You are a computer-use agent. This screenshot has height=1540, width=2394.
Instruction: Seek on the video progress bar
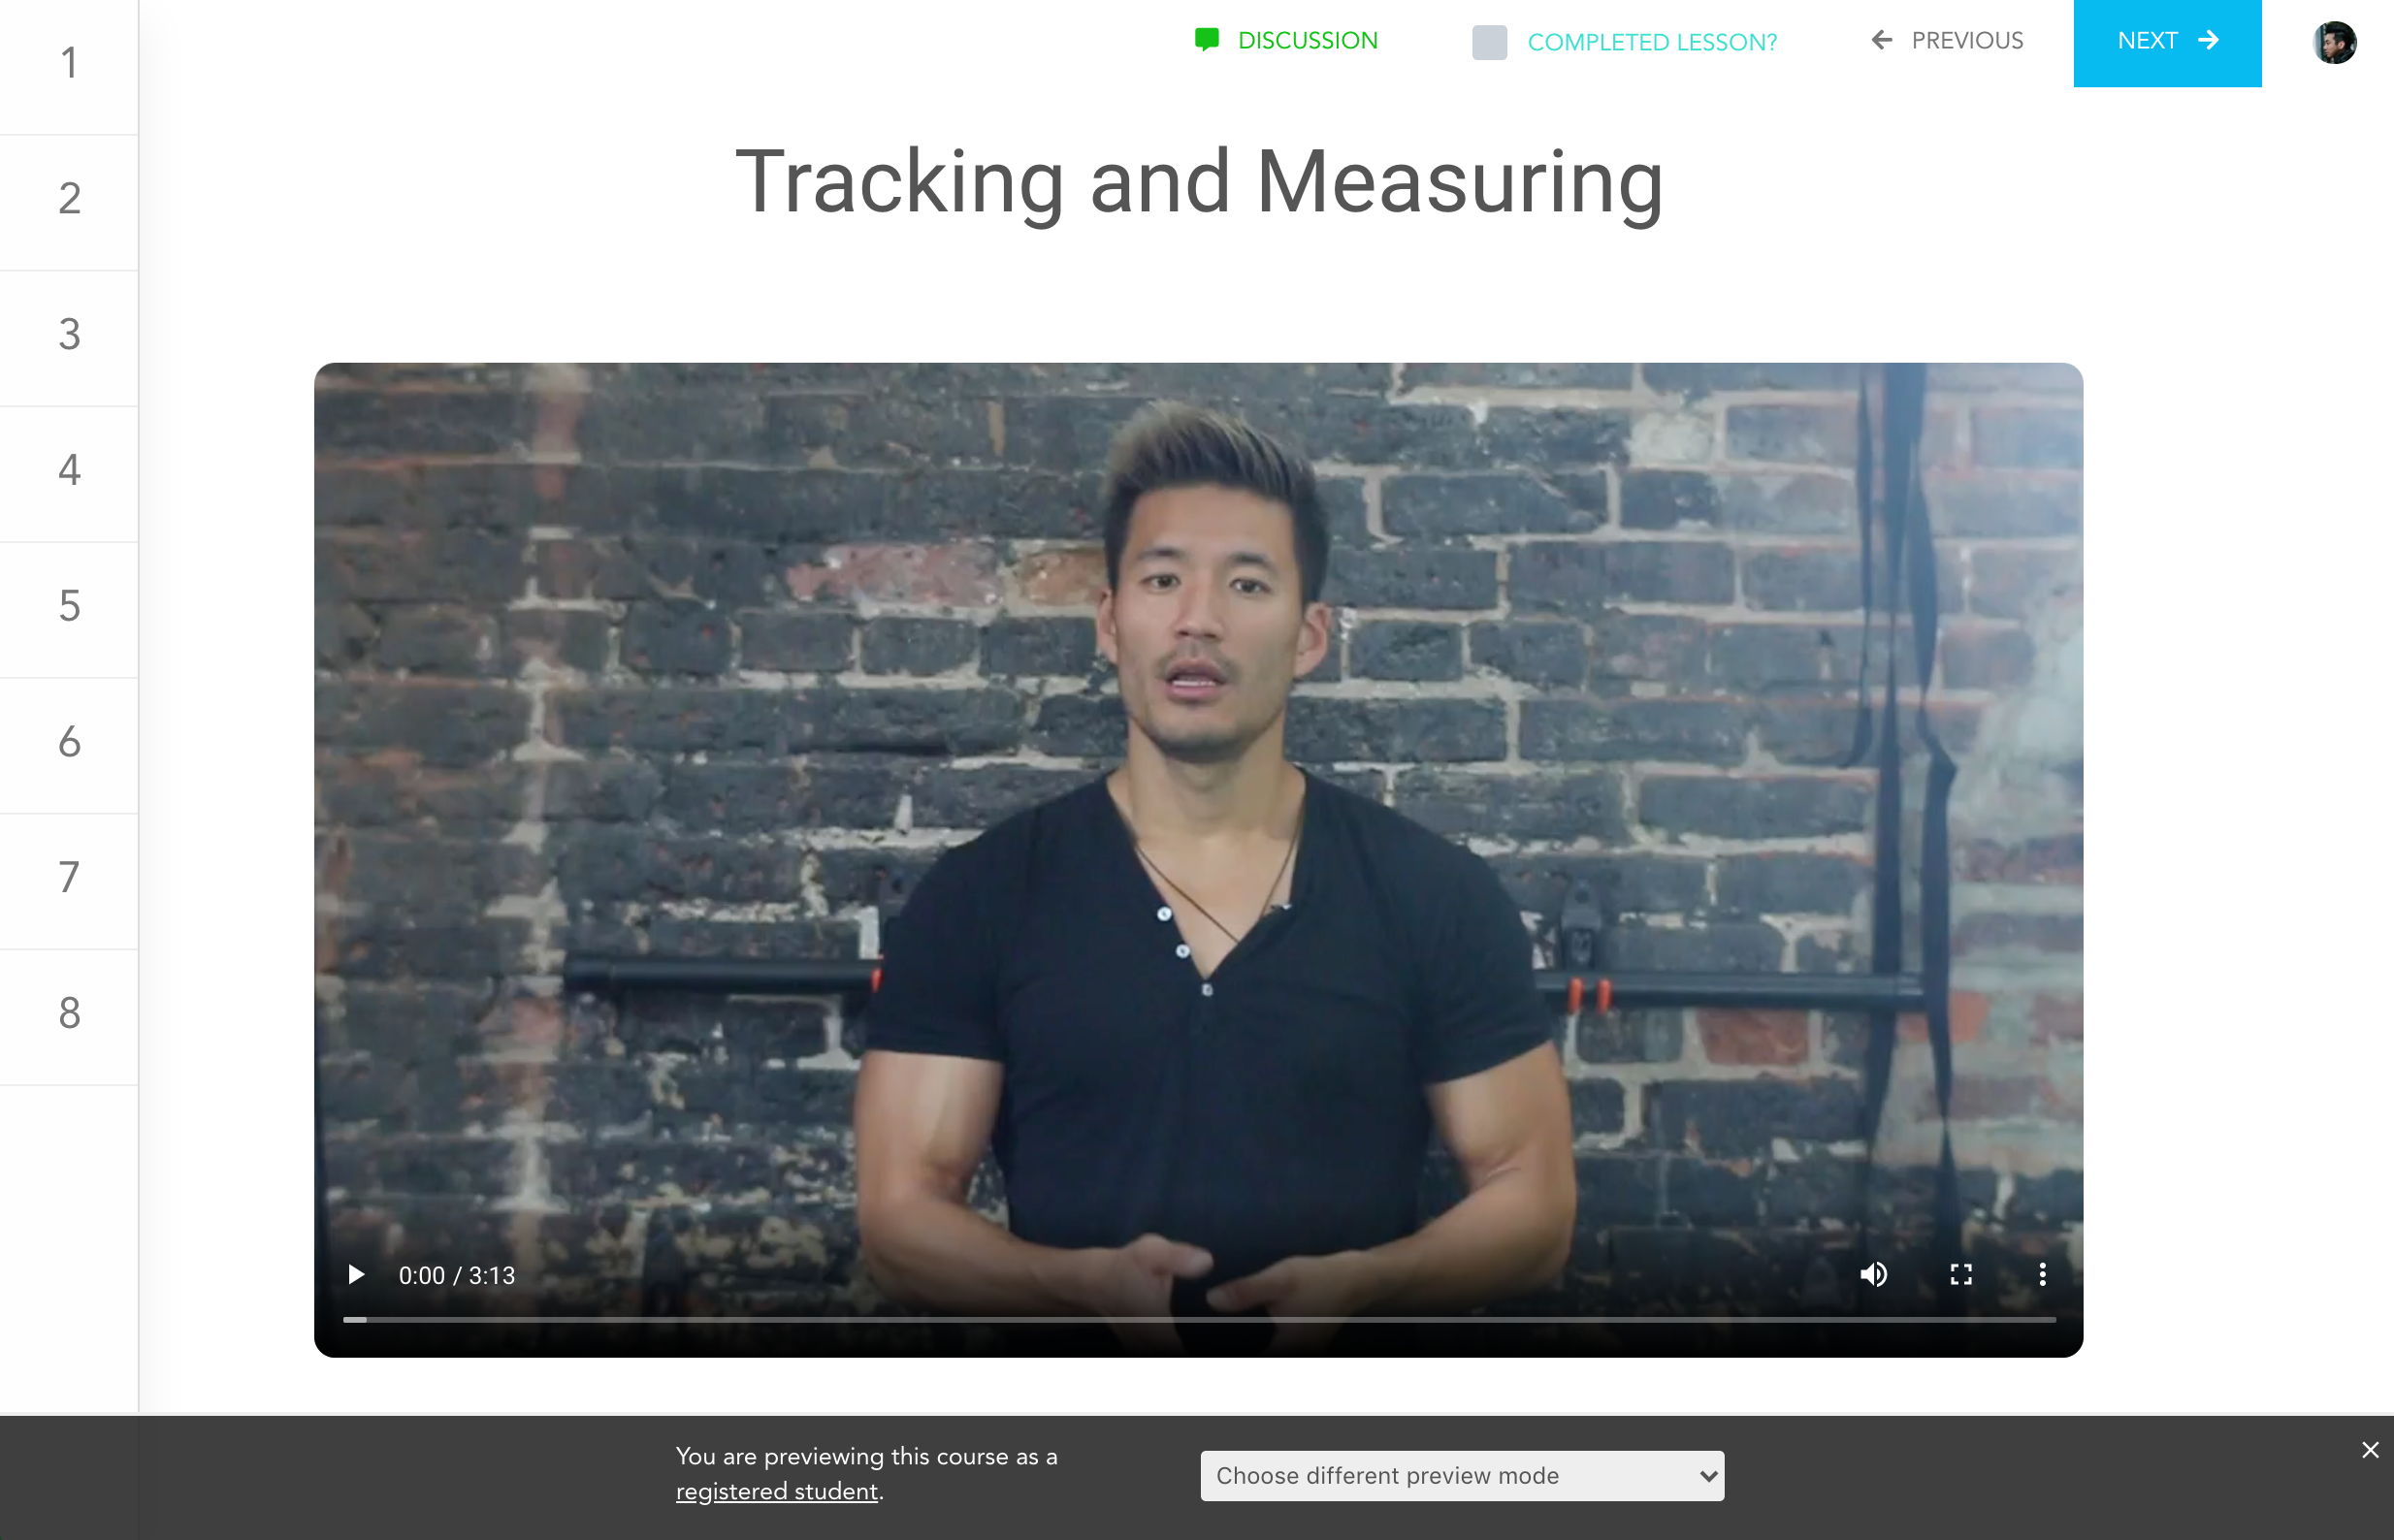(1198, 1320)
